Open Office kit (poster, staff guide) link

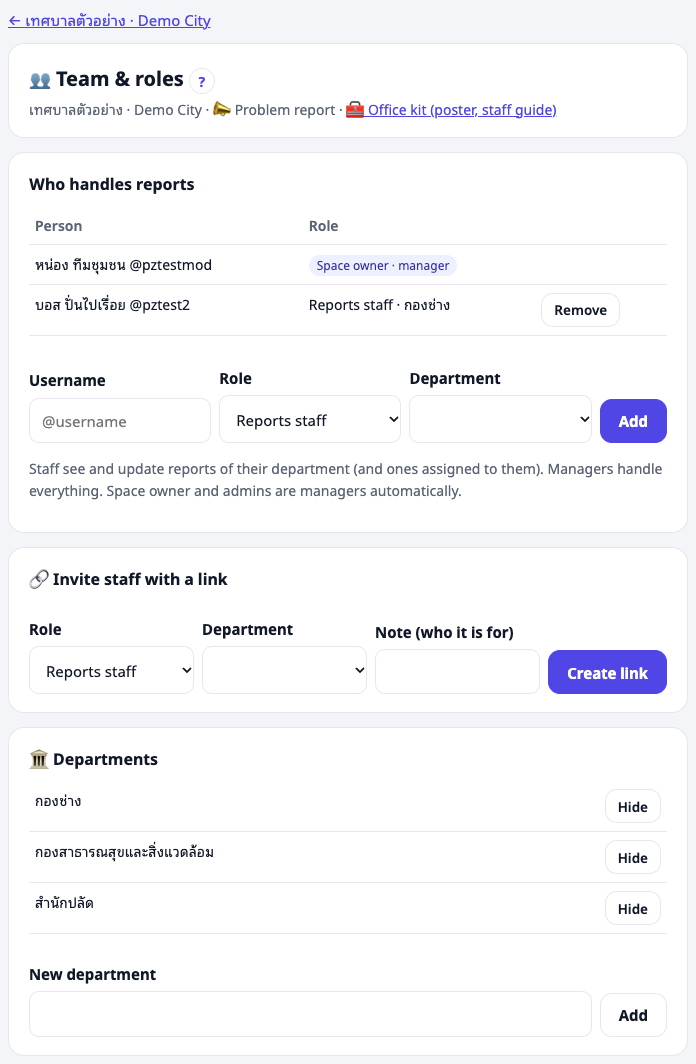click(x=462, y=110)
